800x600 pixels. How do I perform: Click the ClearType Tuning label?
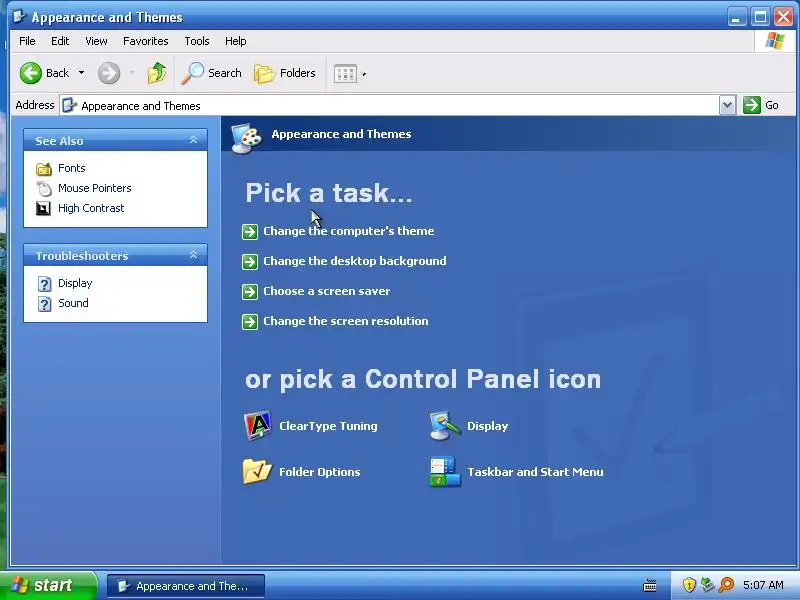point(328,426)
